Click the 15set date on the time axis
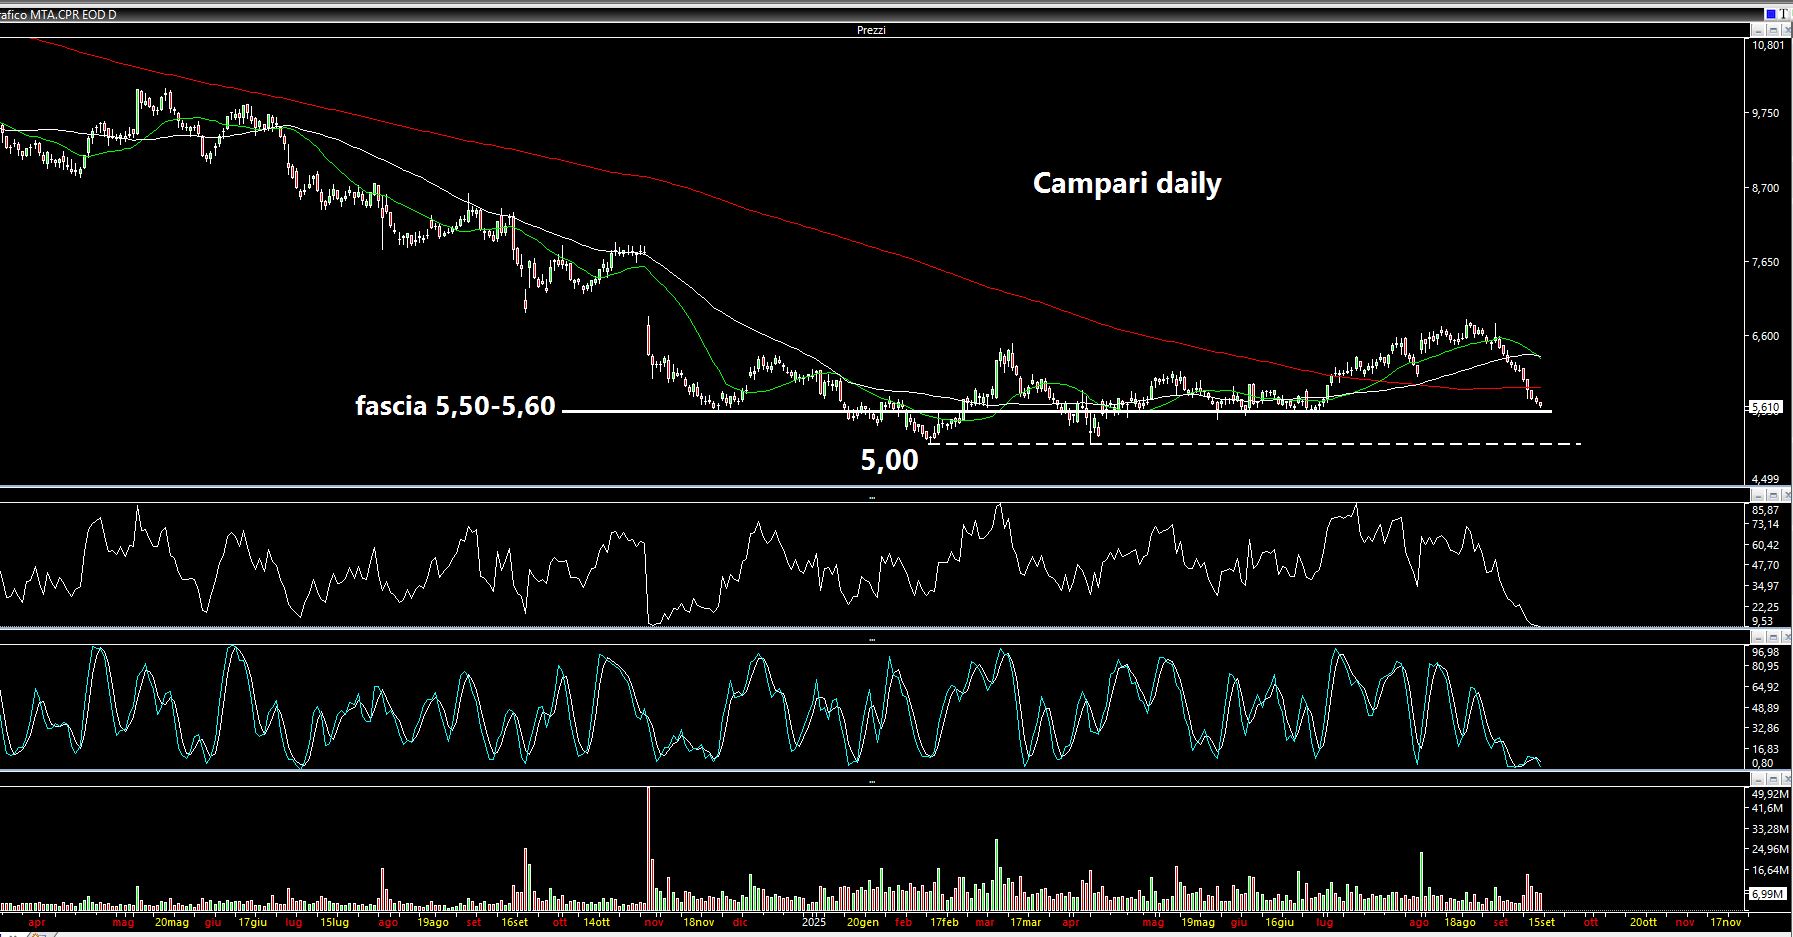Viewport: 1793px width, 937px height. tap(1541, 923)
